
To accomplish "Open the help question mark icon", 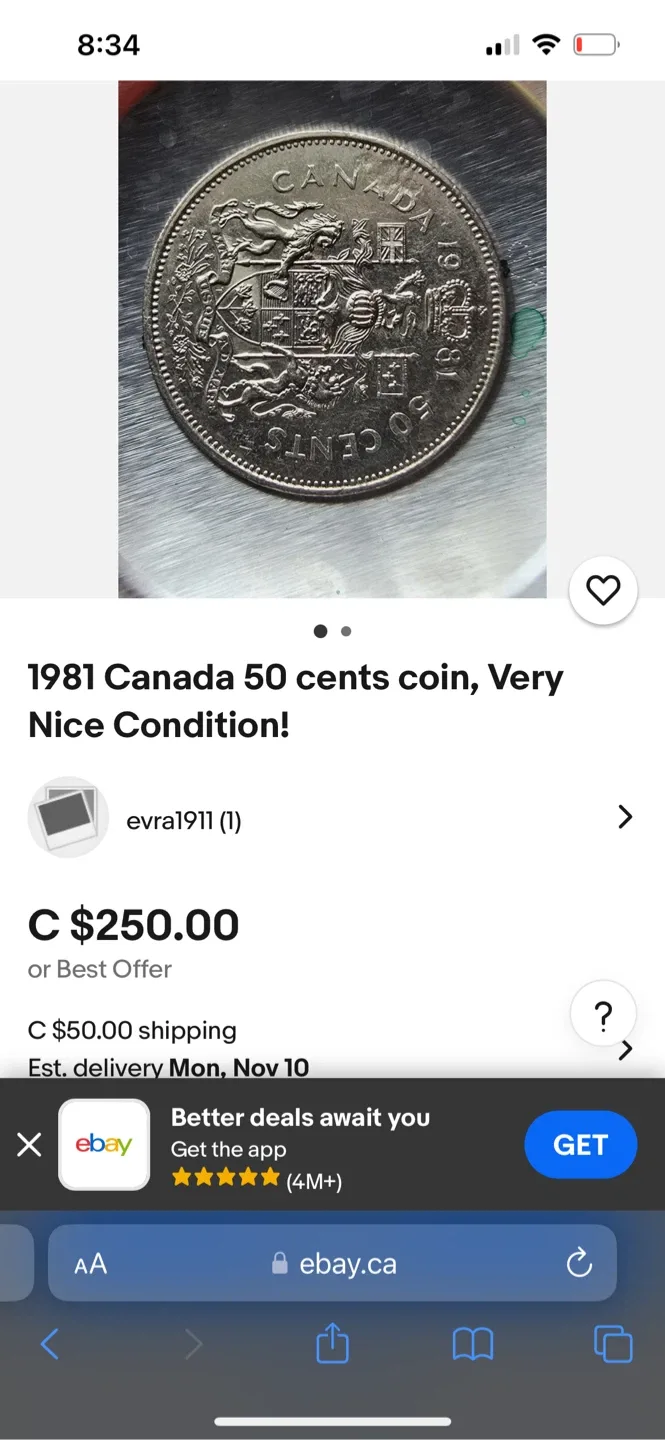I will click(603, 1014).
